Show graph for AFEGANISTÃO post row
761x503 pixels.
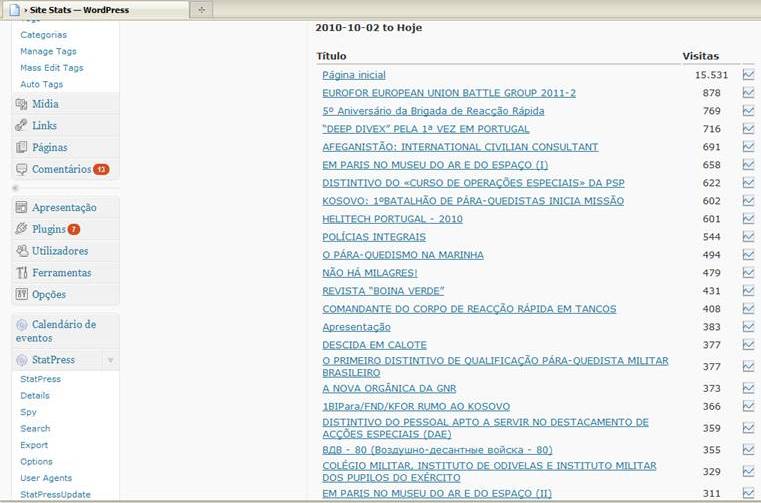pyautogui.click(x=748, y=147)
